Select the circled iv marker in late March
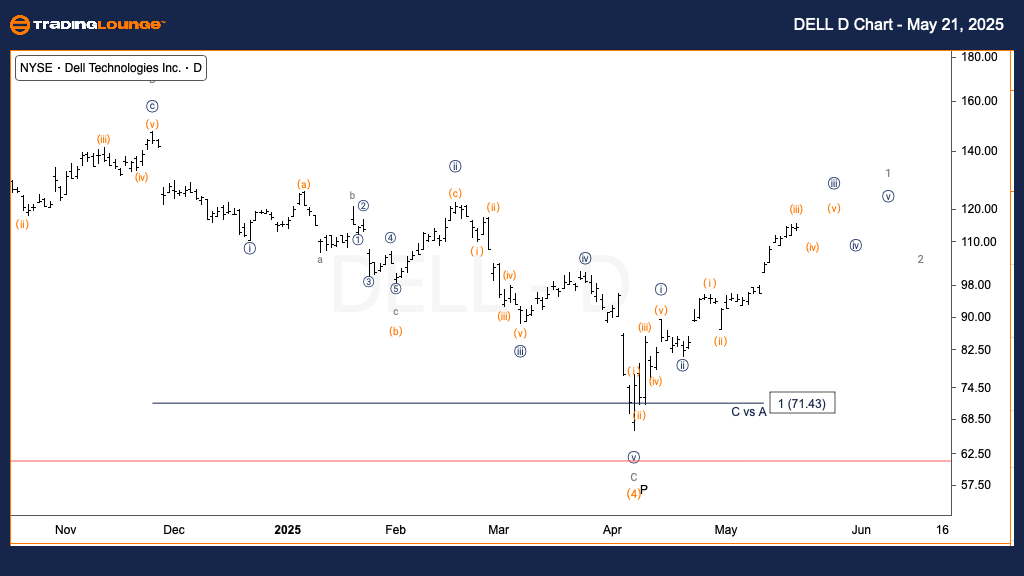Viewport: 1024px width, 576px height. coord(585,259)
